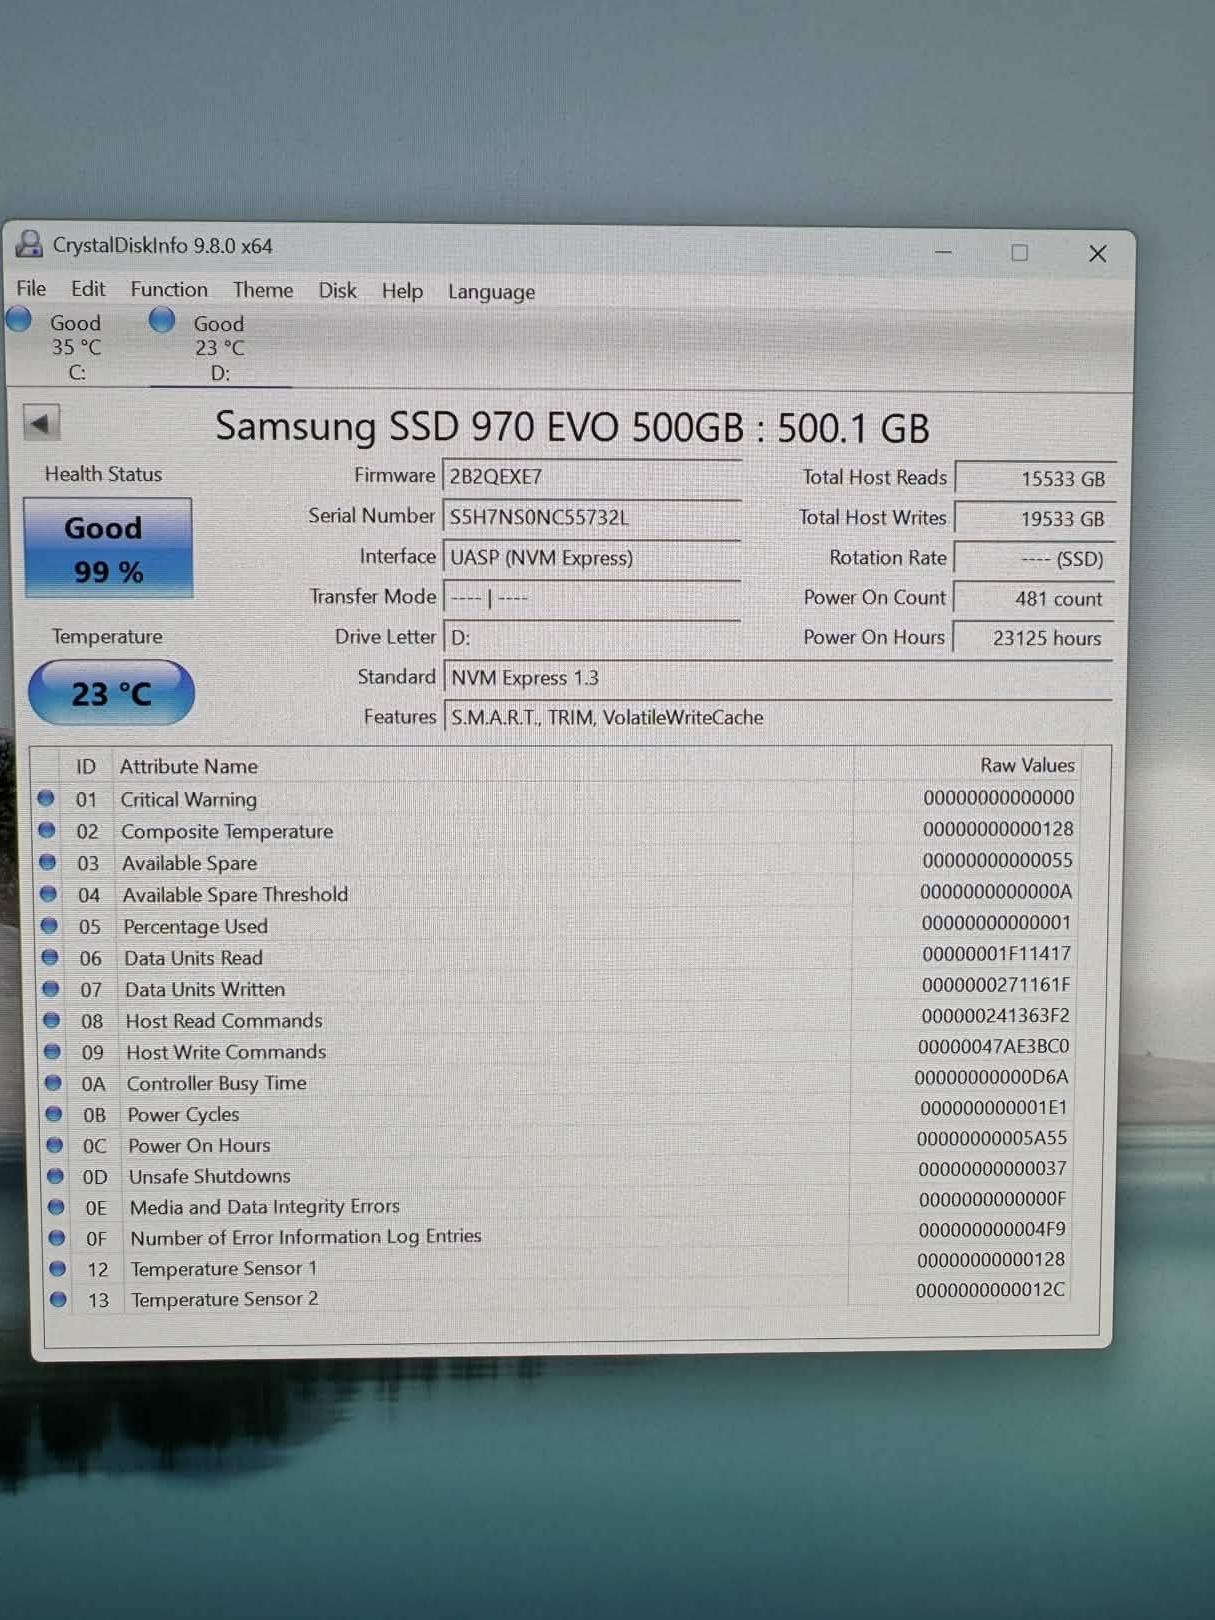1215x1620 pixels.
Task: Click the Serial Number field
Action: [592, 517]
